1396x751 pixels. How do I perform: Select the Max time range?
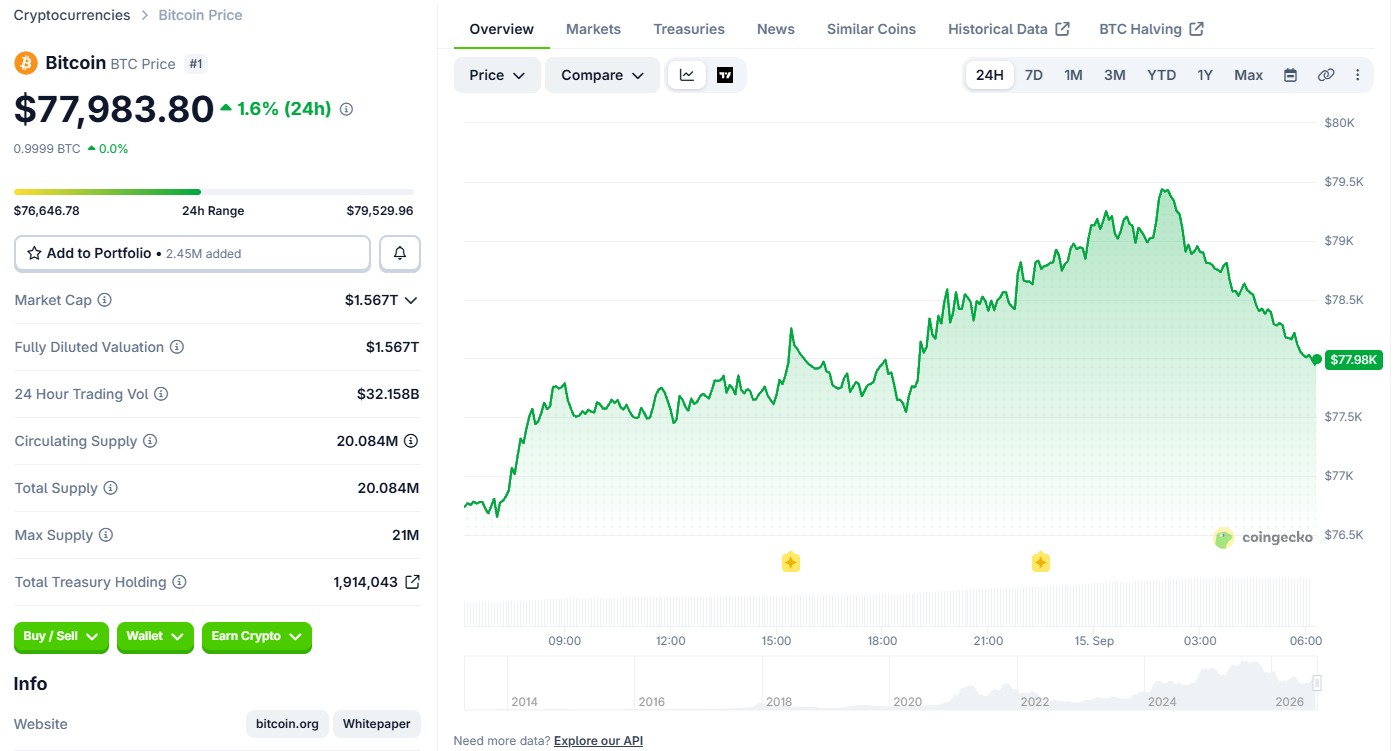coord(1248,75)
